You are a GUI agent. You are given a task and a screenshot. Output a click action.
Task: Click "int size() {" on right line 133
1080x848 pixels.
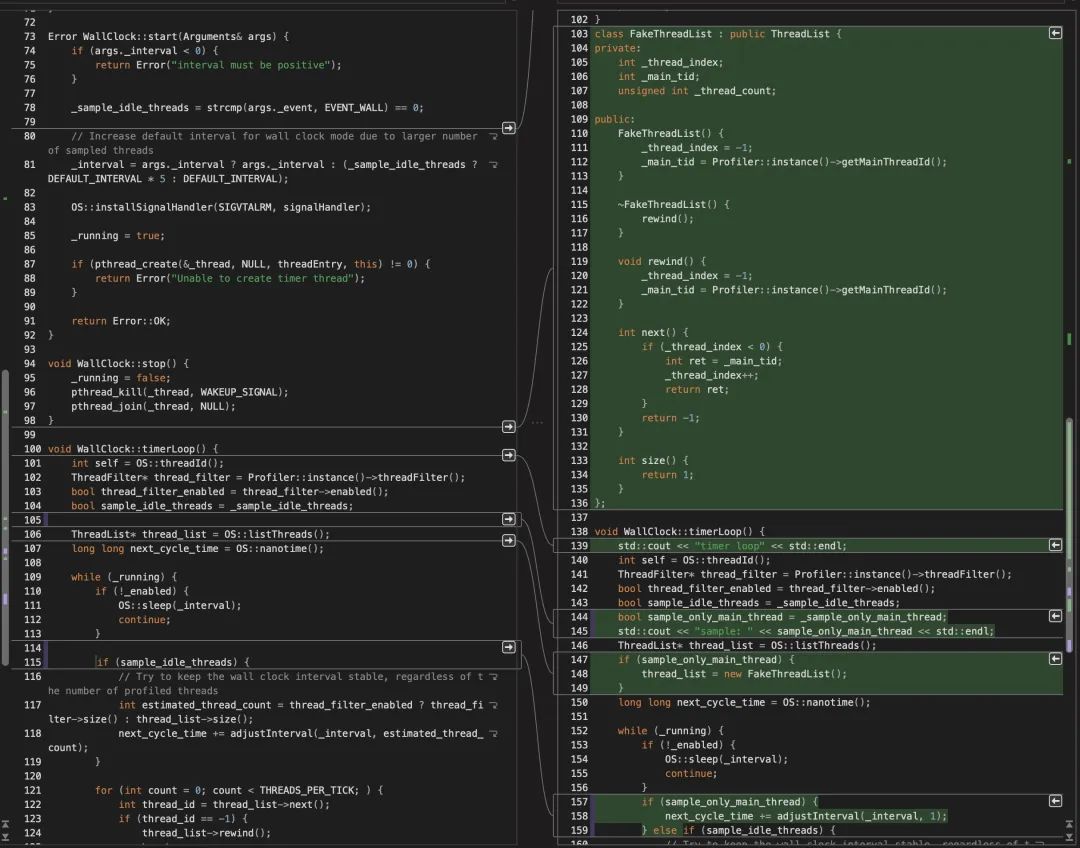(652, 461)
